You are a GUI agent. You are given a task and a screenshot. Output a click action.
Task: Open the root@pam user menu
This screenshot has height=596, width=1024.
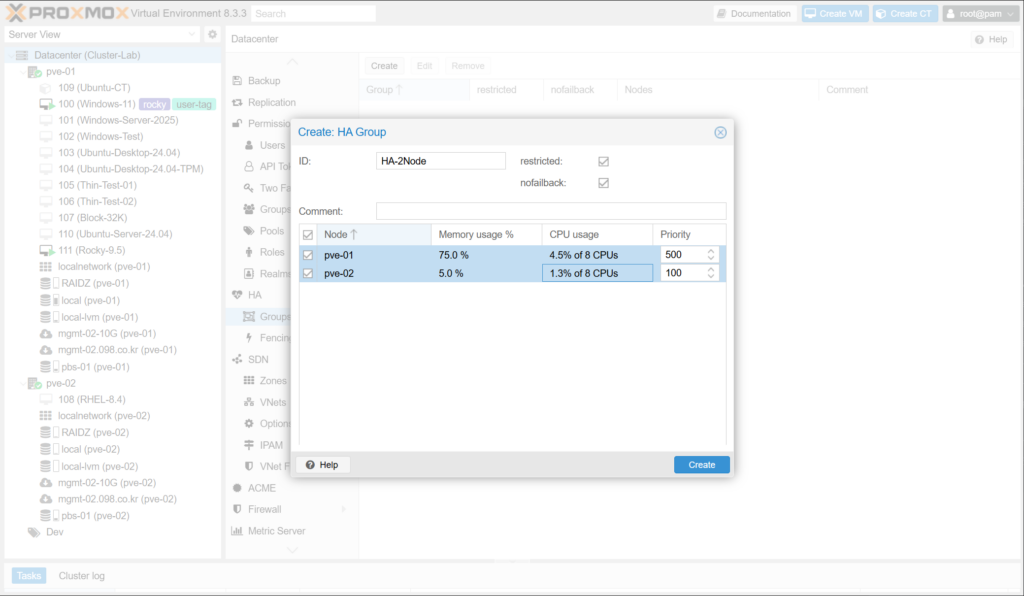click(979, 14)
